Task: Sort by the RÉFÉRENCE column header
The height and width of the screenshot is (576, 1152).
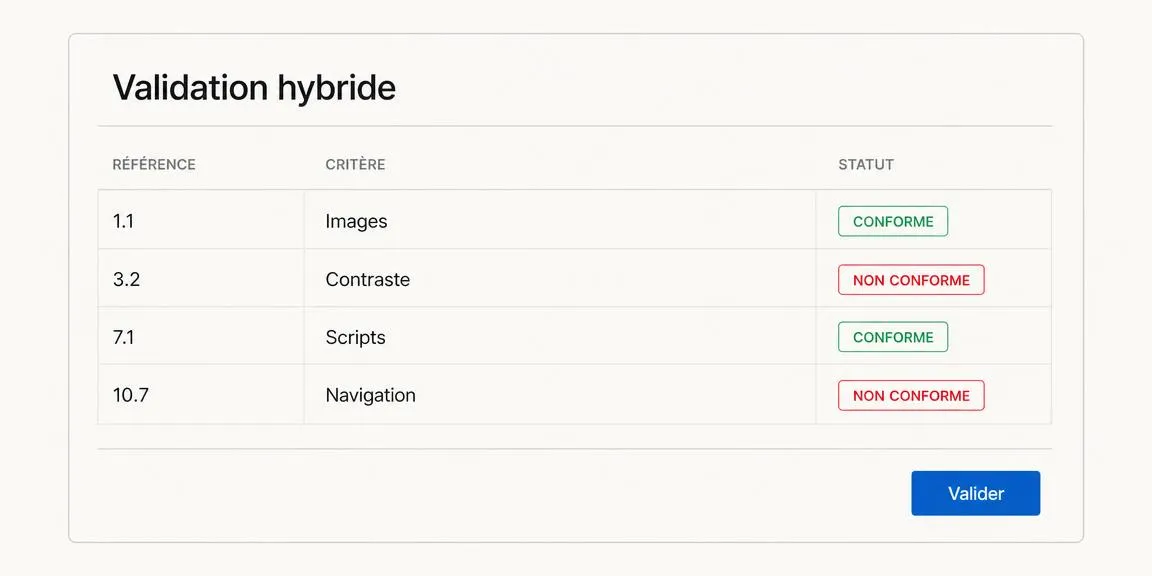Action: (154, 165)
